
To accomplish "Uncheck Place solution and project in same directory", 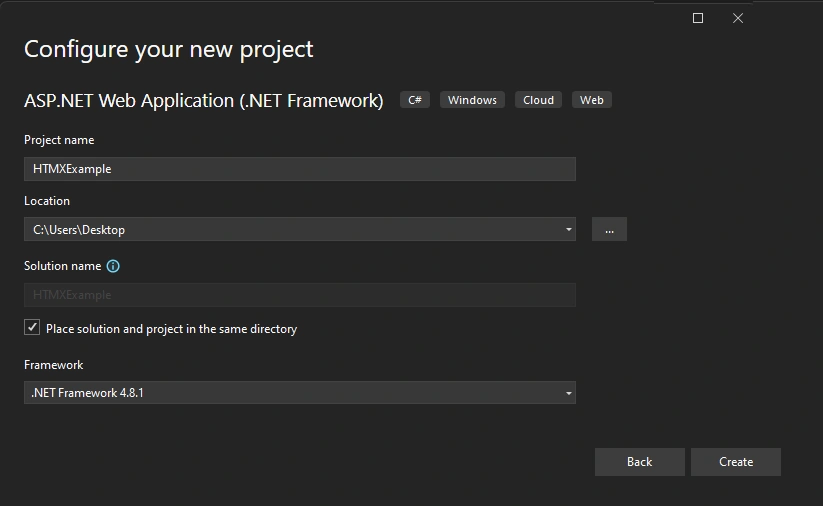I will tap(32, 328).
